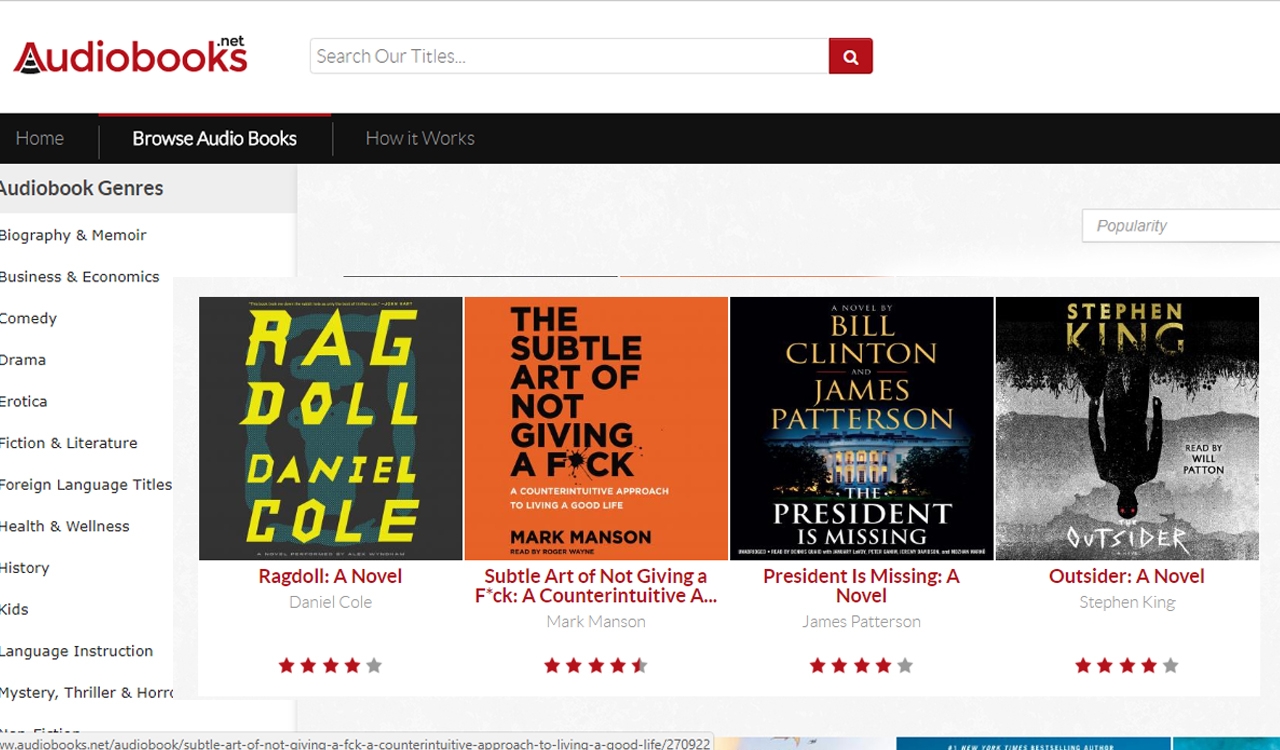Click the red search magnifier button
The height and width of the screenshot is (750, 1280).
850,56
